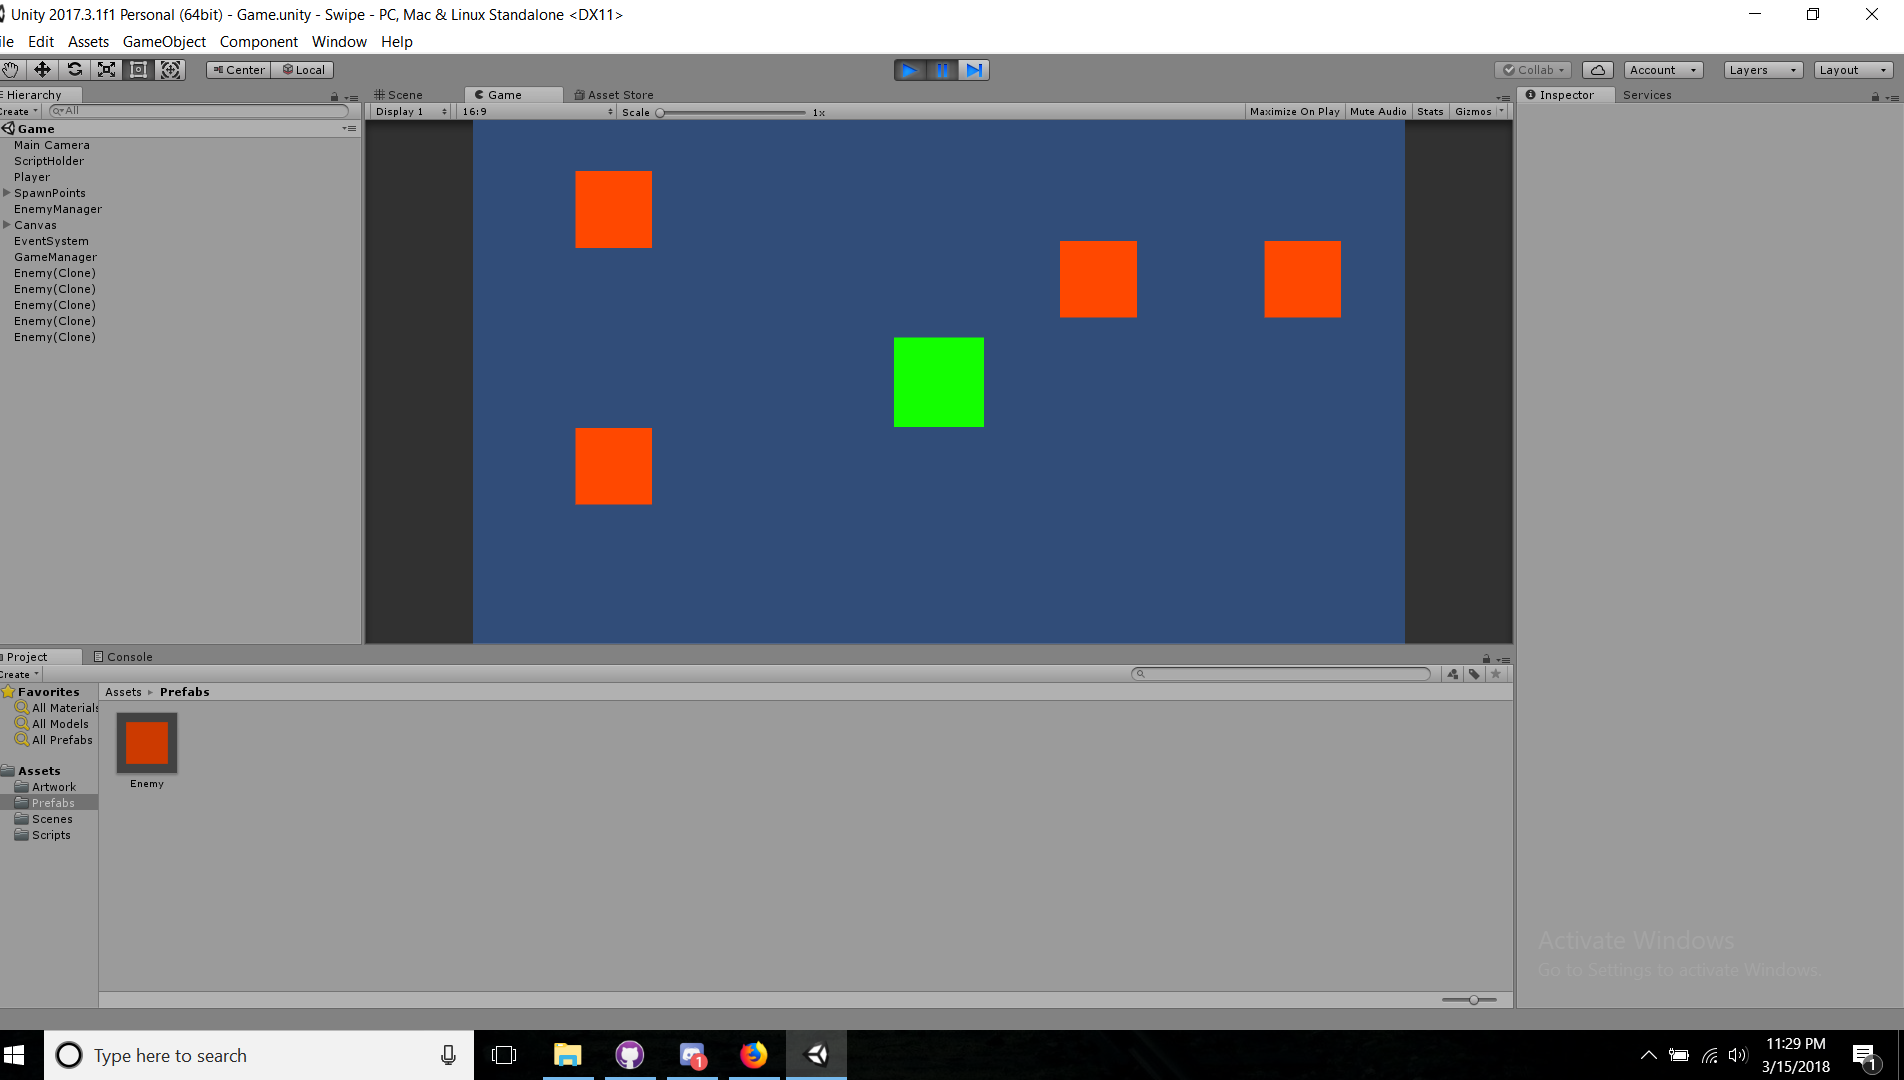The height and width of the screenshot is (1080, 1904).
Task: Select Main Camera in Hierarchy
Action: pyautogui.click(x=52, y=145)
